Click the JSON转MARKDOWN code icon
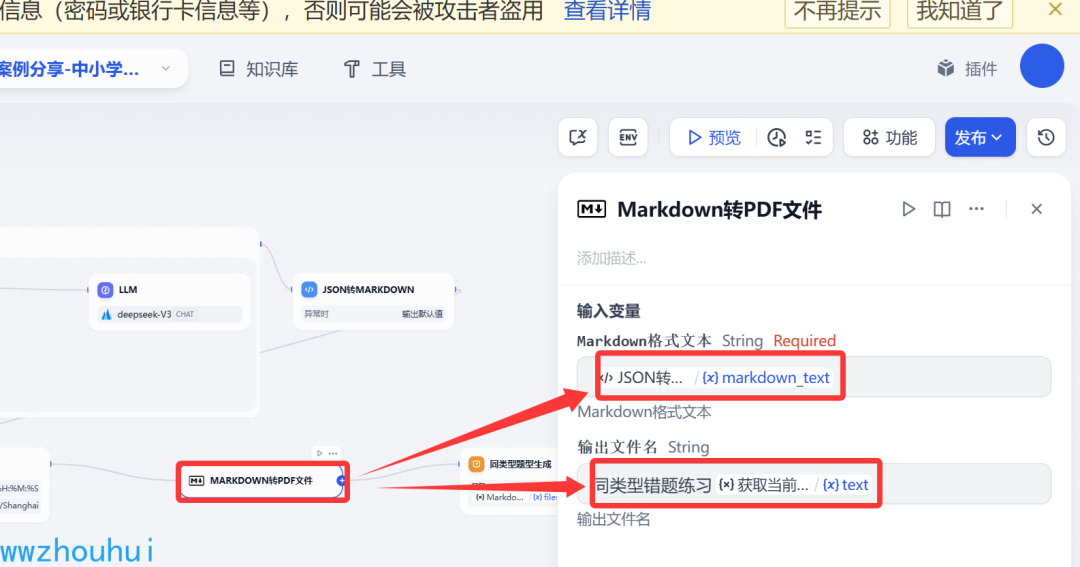1080x567 pixels. 309,290
